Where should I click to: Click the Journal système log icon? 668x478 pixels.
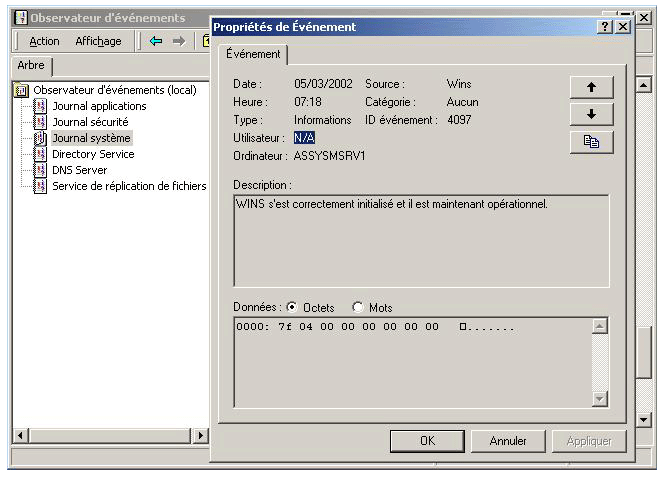[40, 138]
